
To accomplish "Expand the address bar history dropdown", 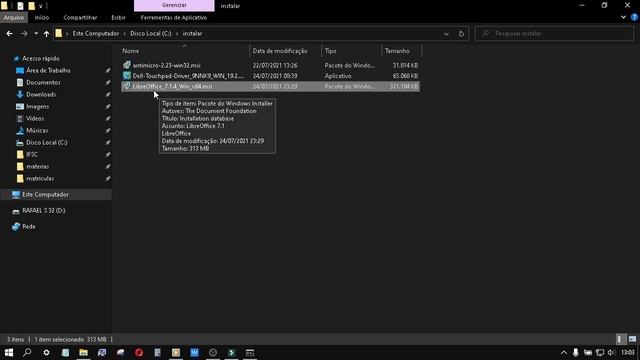I will pyautogui.click(x=446, y=33).
